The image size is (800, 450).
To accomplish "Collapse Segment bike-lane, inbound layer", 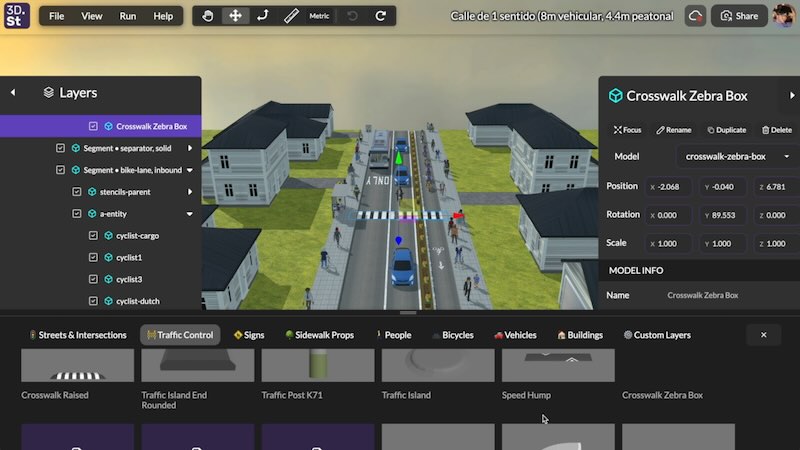I will 190,170.
